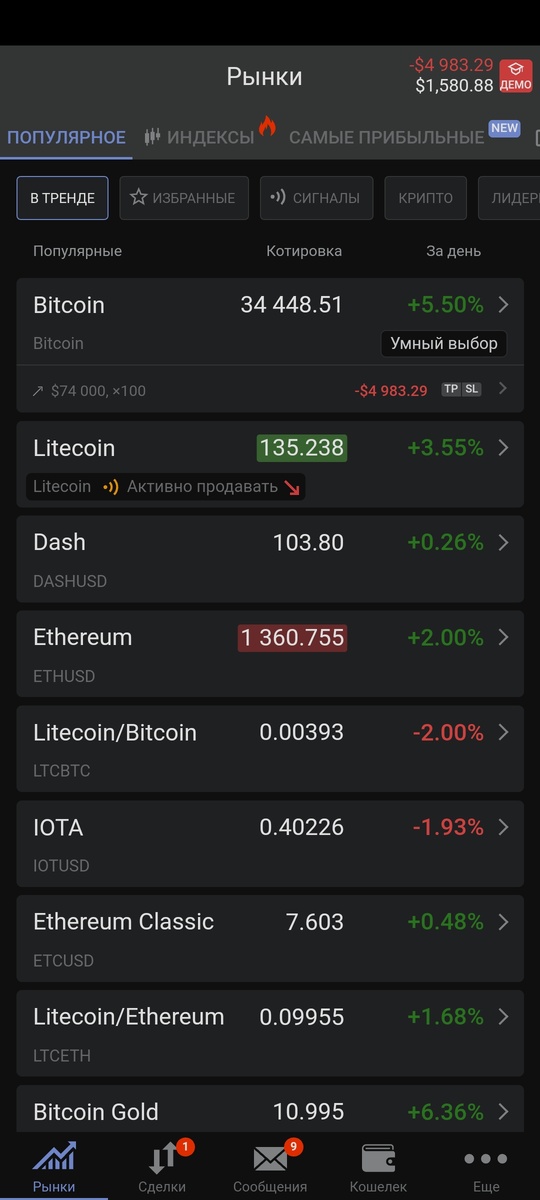Select the КРИПТО filter button
The image size is (540, 1200).
426,198
